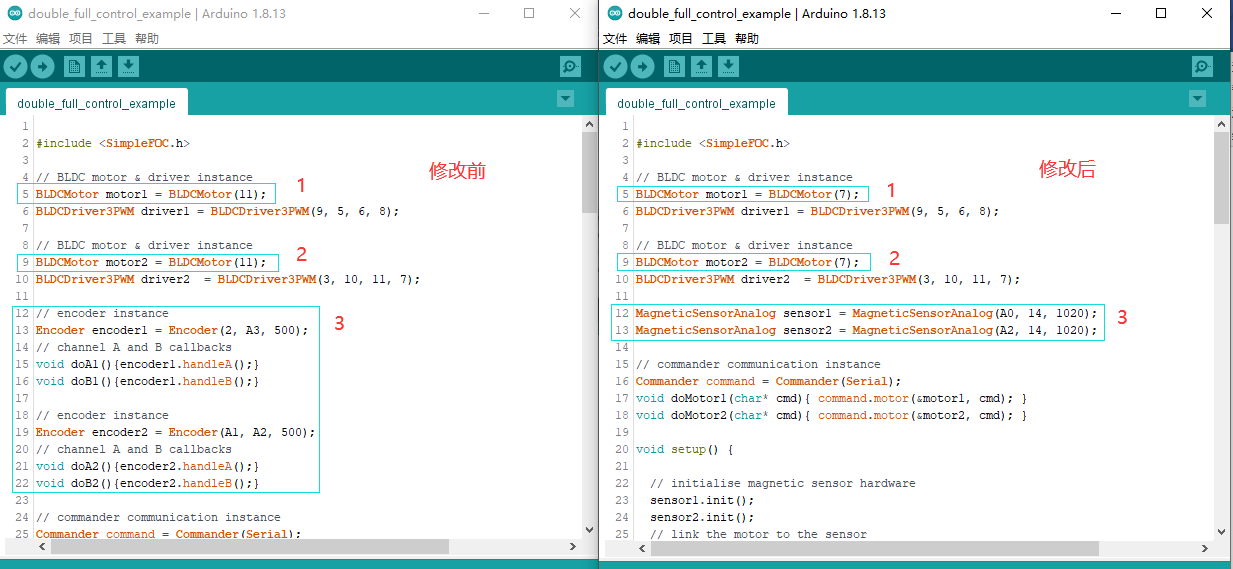Screen dimensions: 1233x569
Task: Select double_full_control_example tab in right window
Action: point(696,103)
